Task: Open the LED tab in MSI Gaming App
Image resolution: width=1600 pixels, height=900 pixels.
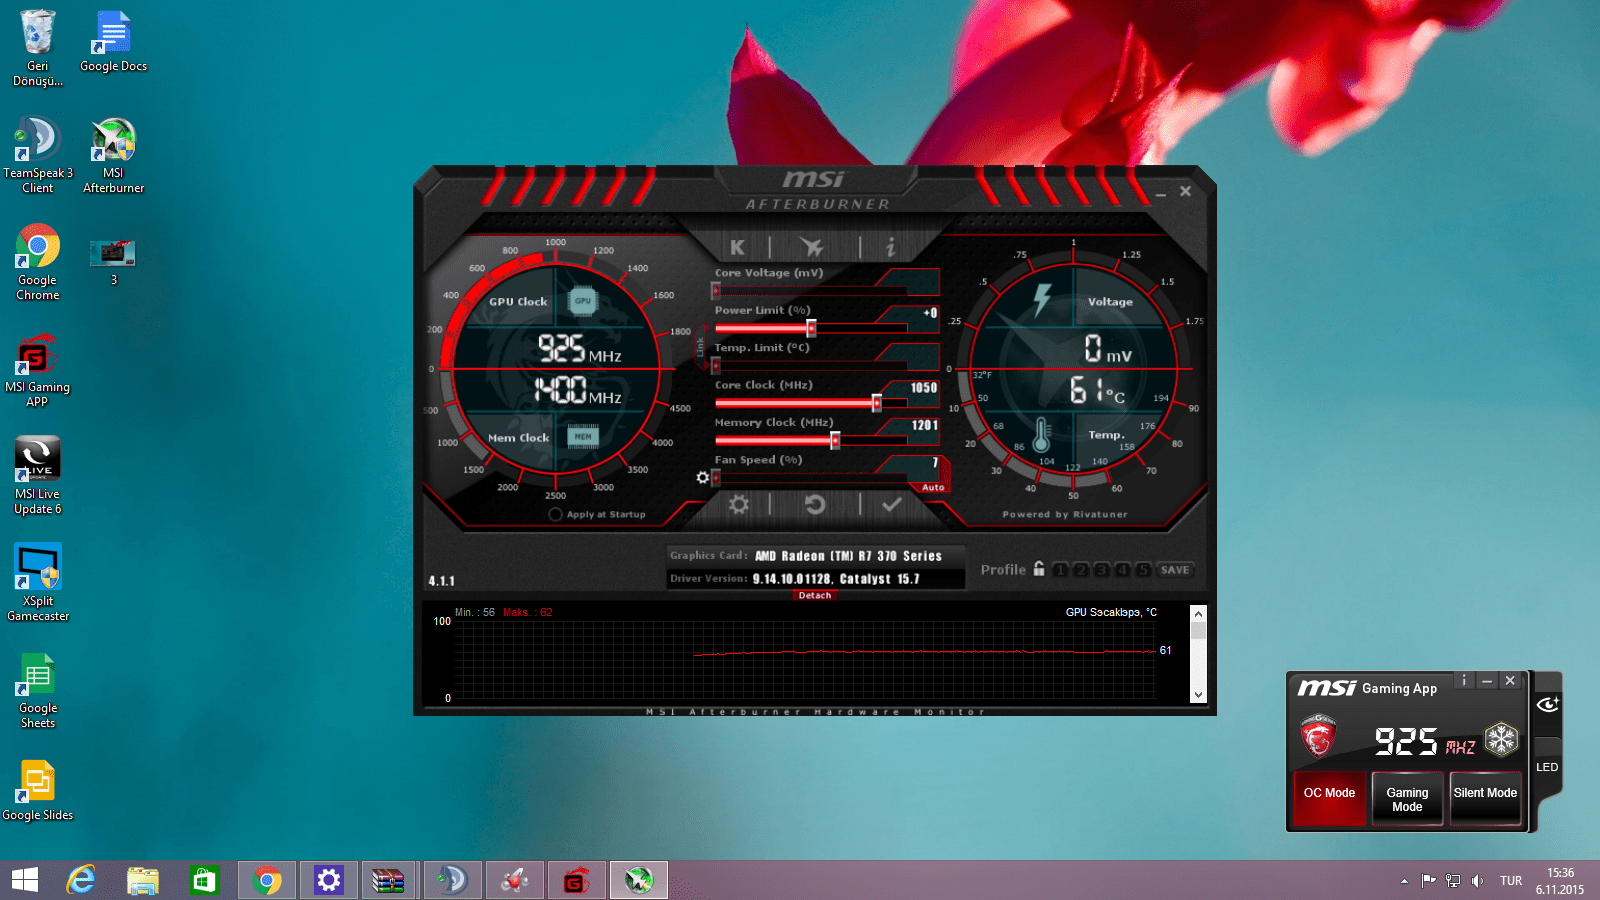Action: click(1546, 767)
